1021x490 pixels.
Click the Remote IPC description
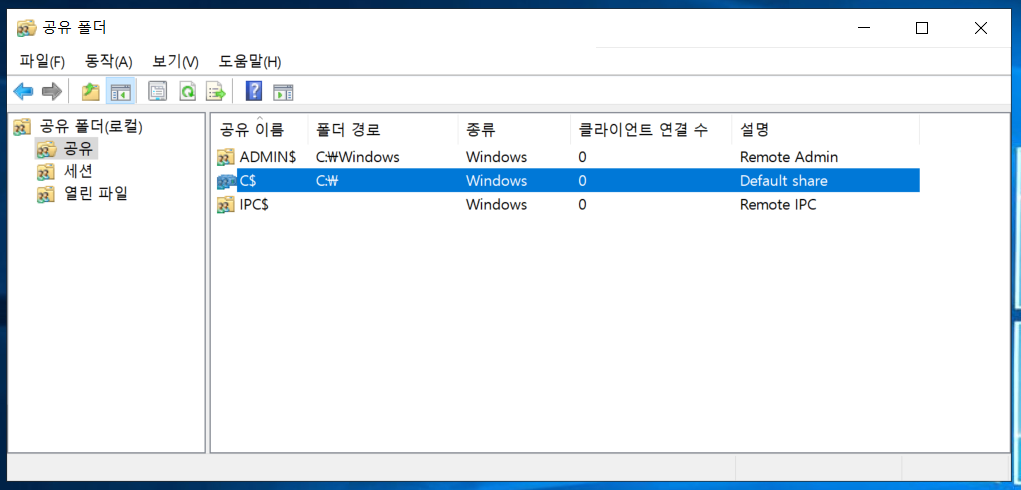(x=777, y=205)
